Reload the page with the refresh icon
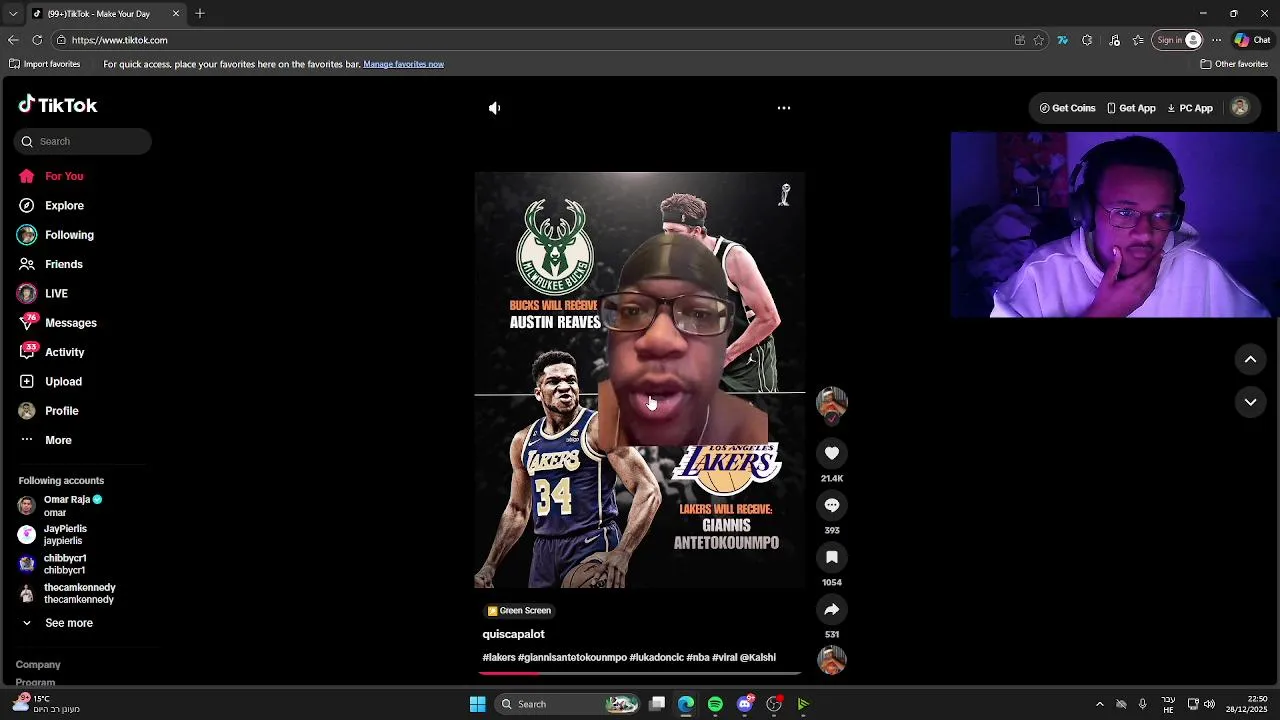This screenshot has height=720, width=1280. click(37, 40)
